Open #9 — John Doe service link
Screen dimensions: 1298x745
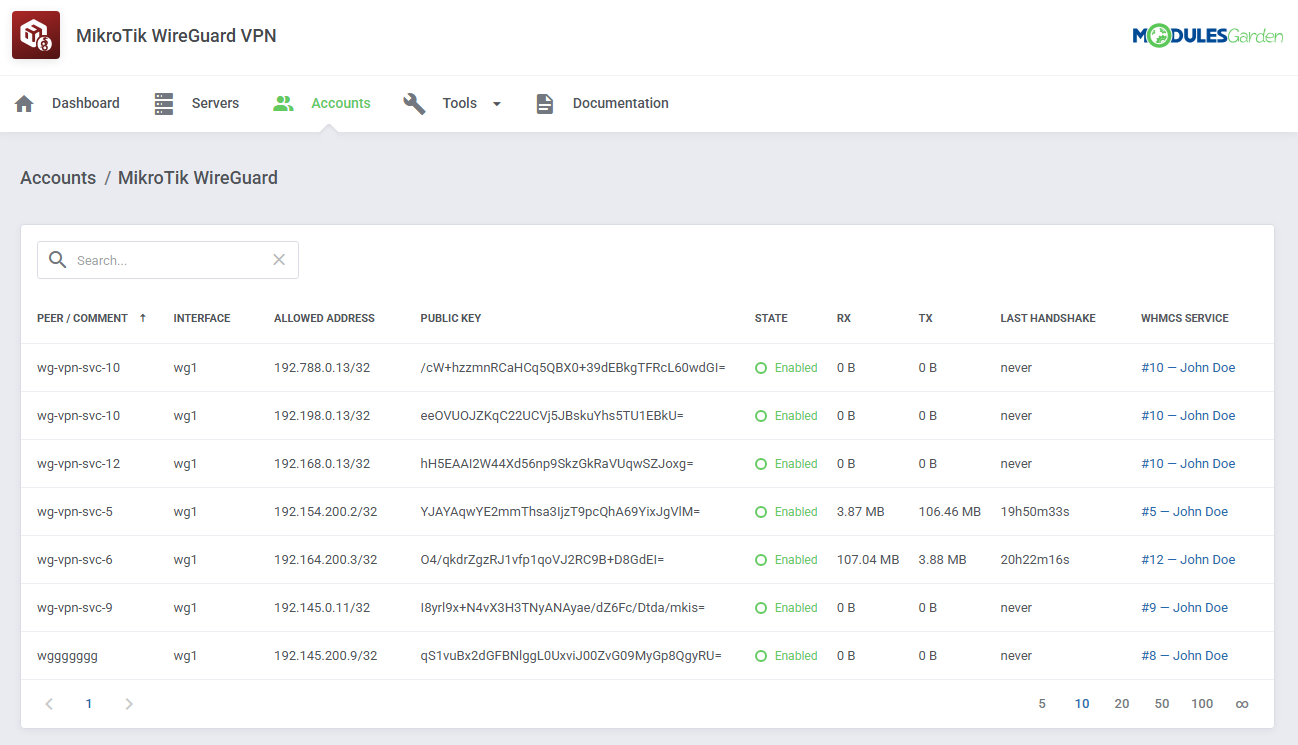click(x=1184, y=608)
